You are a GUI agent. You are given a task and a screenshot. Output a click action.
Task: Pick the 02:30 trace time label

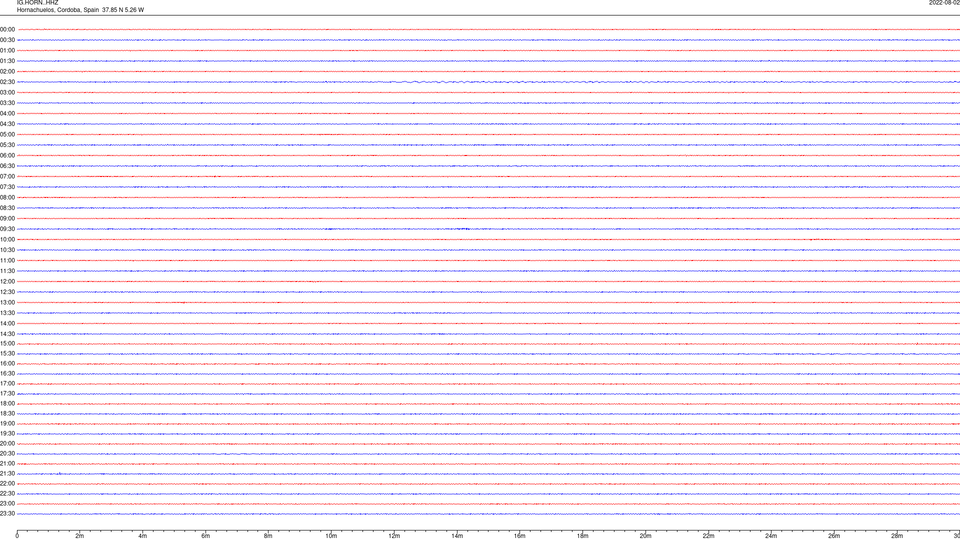7,82
